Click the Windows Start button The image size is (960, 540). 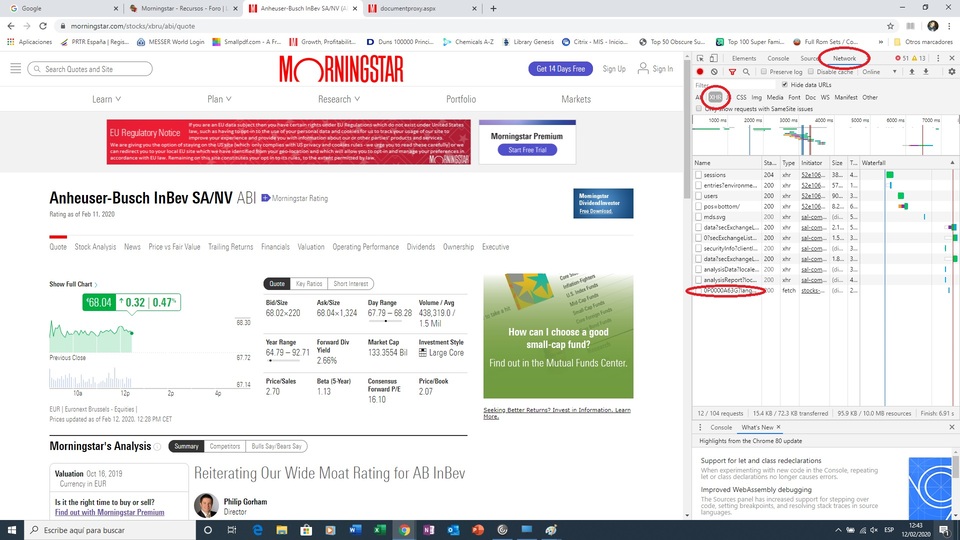[x=12, y=530]
